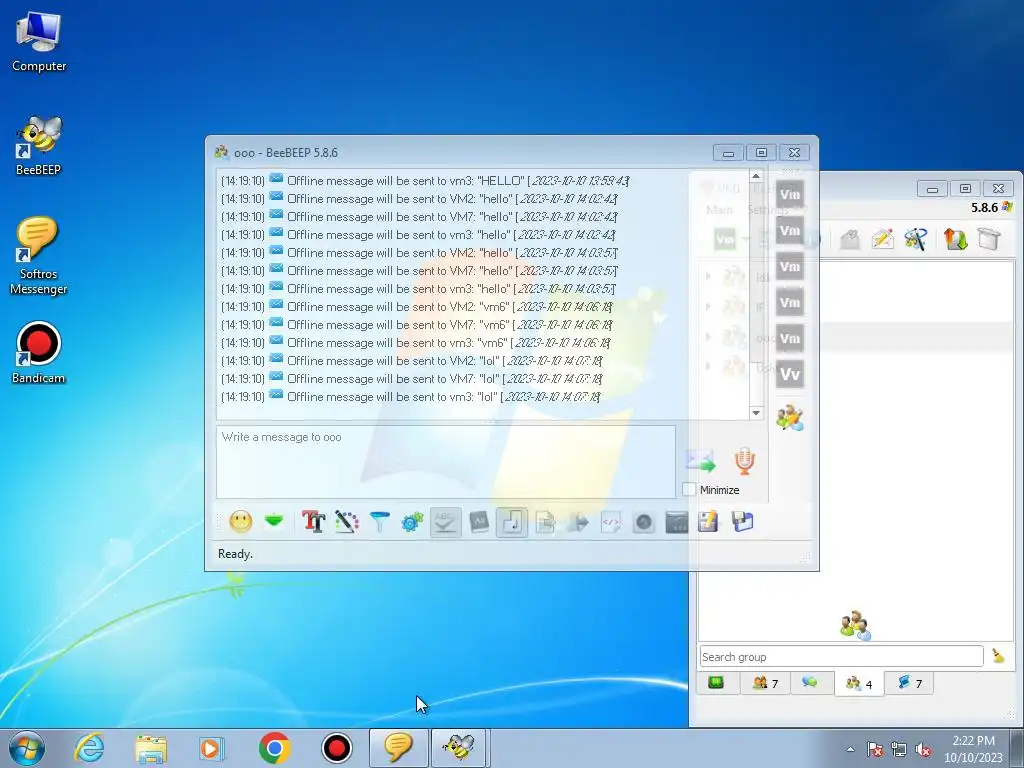Switch to the green home tab
The image size is (1024, 768).
click(x=716, y=683)
